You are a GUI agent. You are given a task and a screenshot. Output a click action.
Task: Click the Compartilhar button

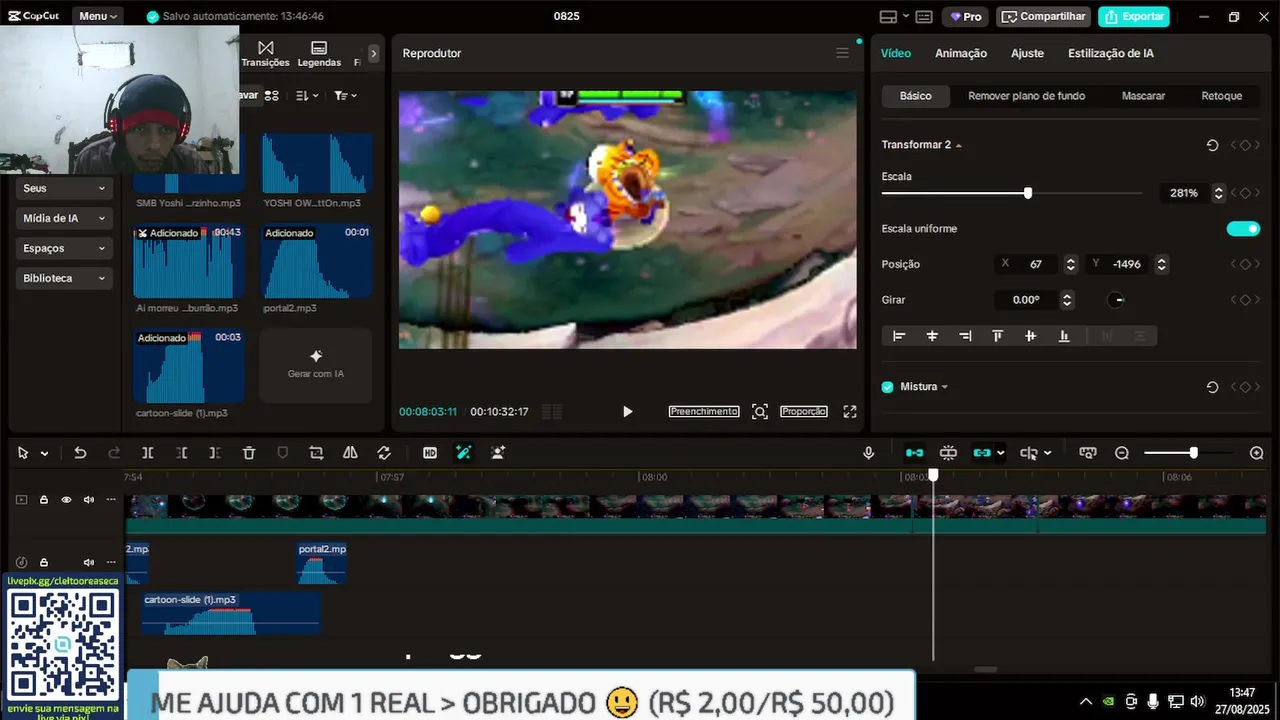pos(1043,17)
